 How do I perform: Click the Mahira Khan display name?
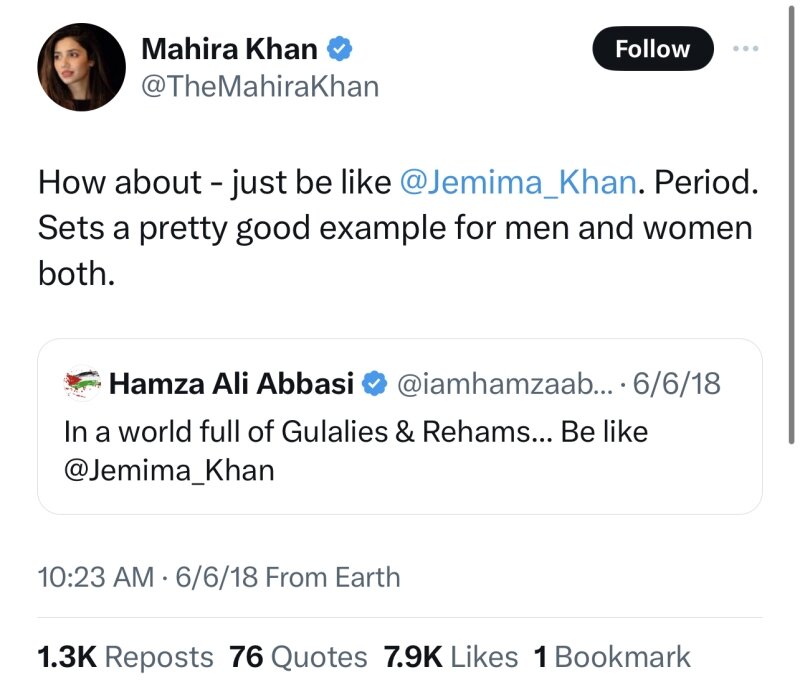pyautogui.click(x=230, y=48)
